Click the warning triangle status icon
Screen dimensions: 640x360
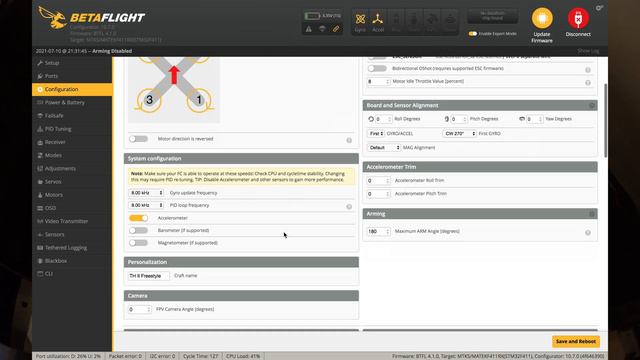pyautogui.click(x=309, y=29)
